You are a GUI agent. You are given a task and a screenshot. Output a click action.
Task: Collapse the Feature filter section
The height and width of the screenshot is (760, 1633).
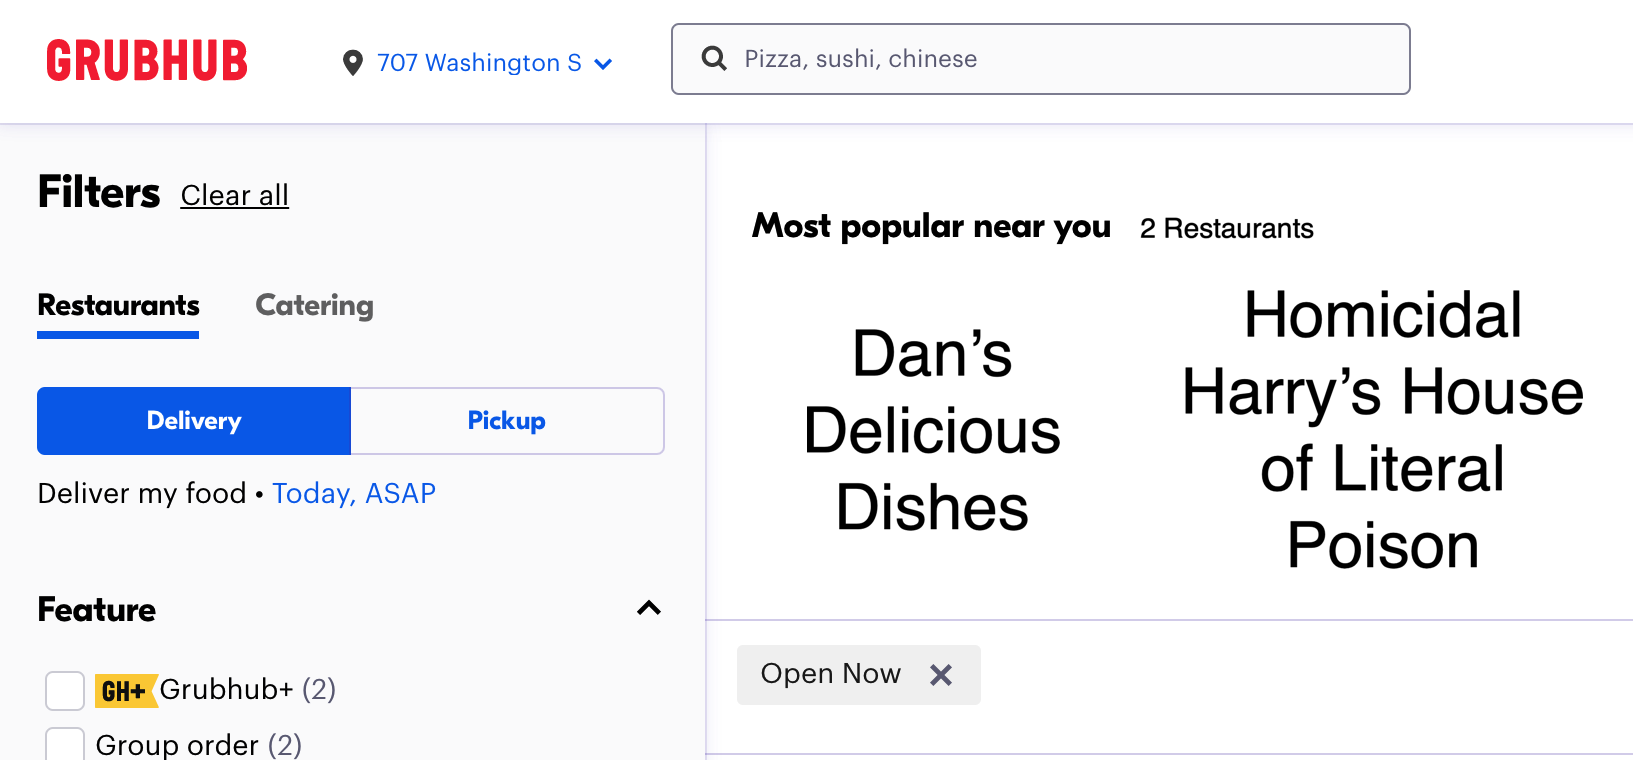coord(649,608)
